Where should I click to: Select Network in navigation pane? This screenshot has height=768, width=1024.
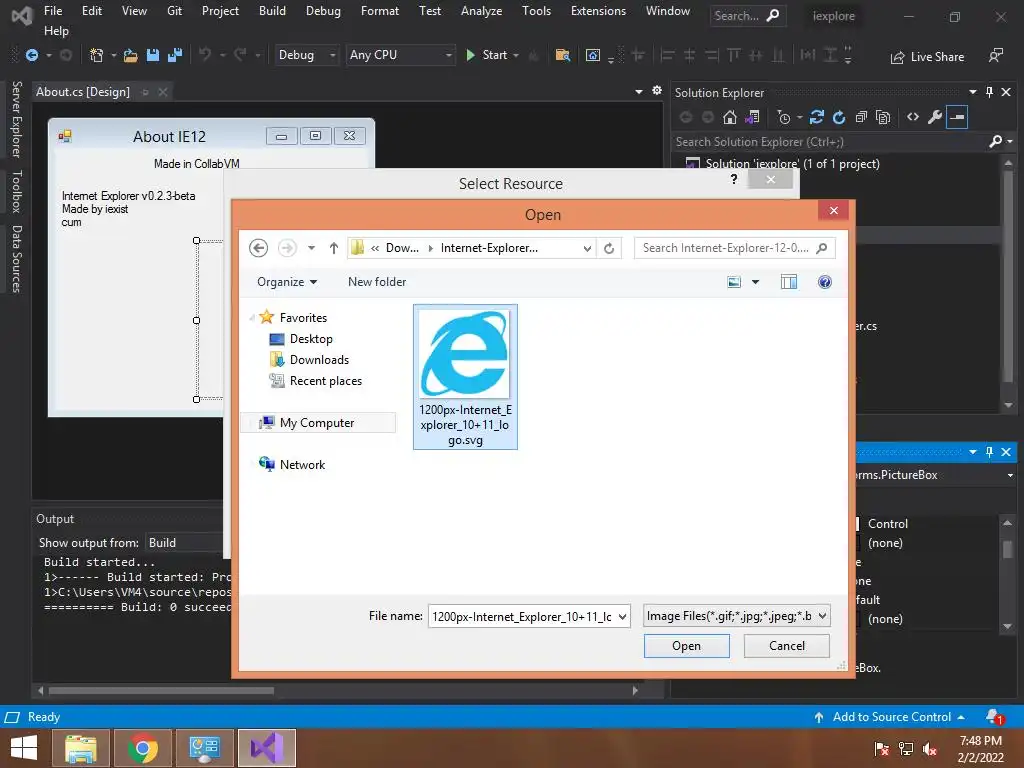click(x=292, y=464)
